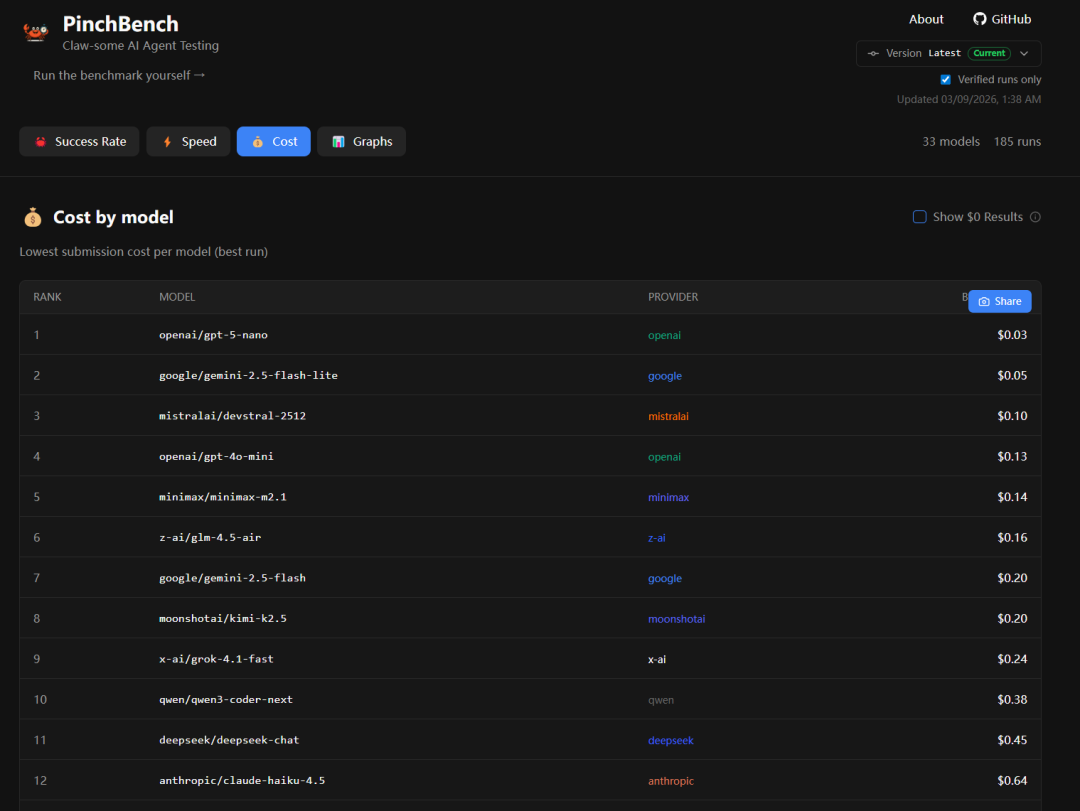Screen dimensions: 1080x811
Task: Open the GitHub link
Action: [x=1001, y=19]
